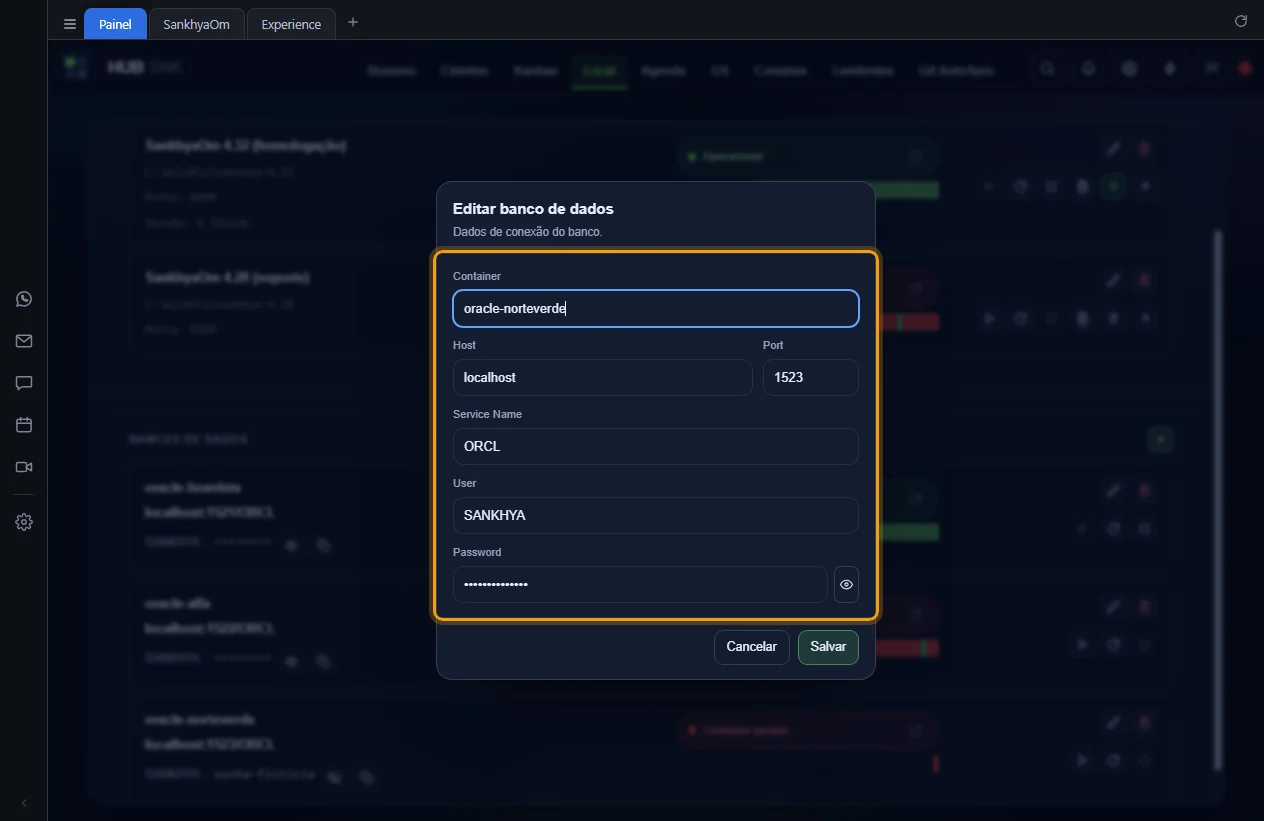Click the Salvar button

[828, 647]
